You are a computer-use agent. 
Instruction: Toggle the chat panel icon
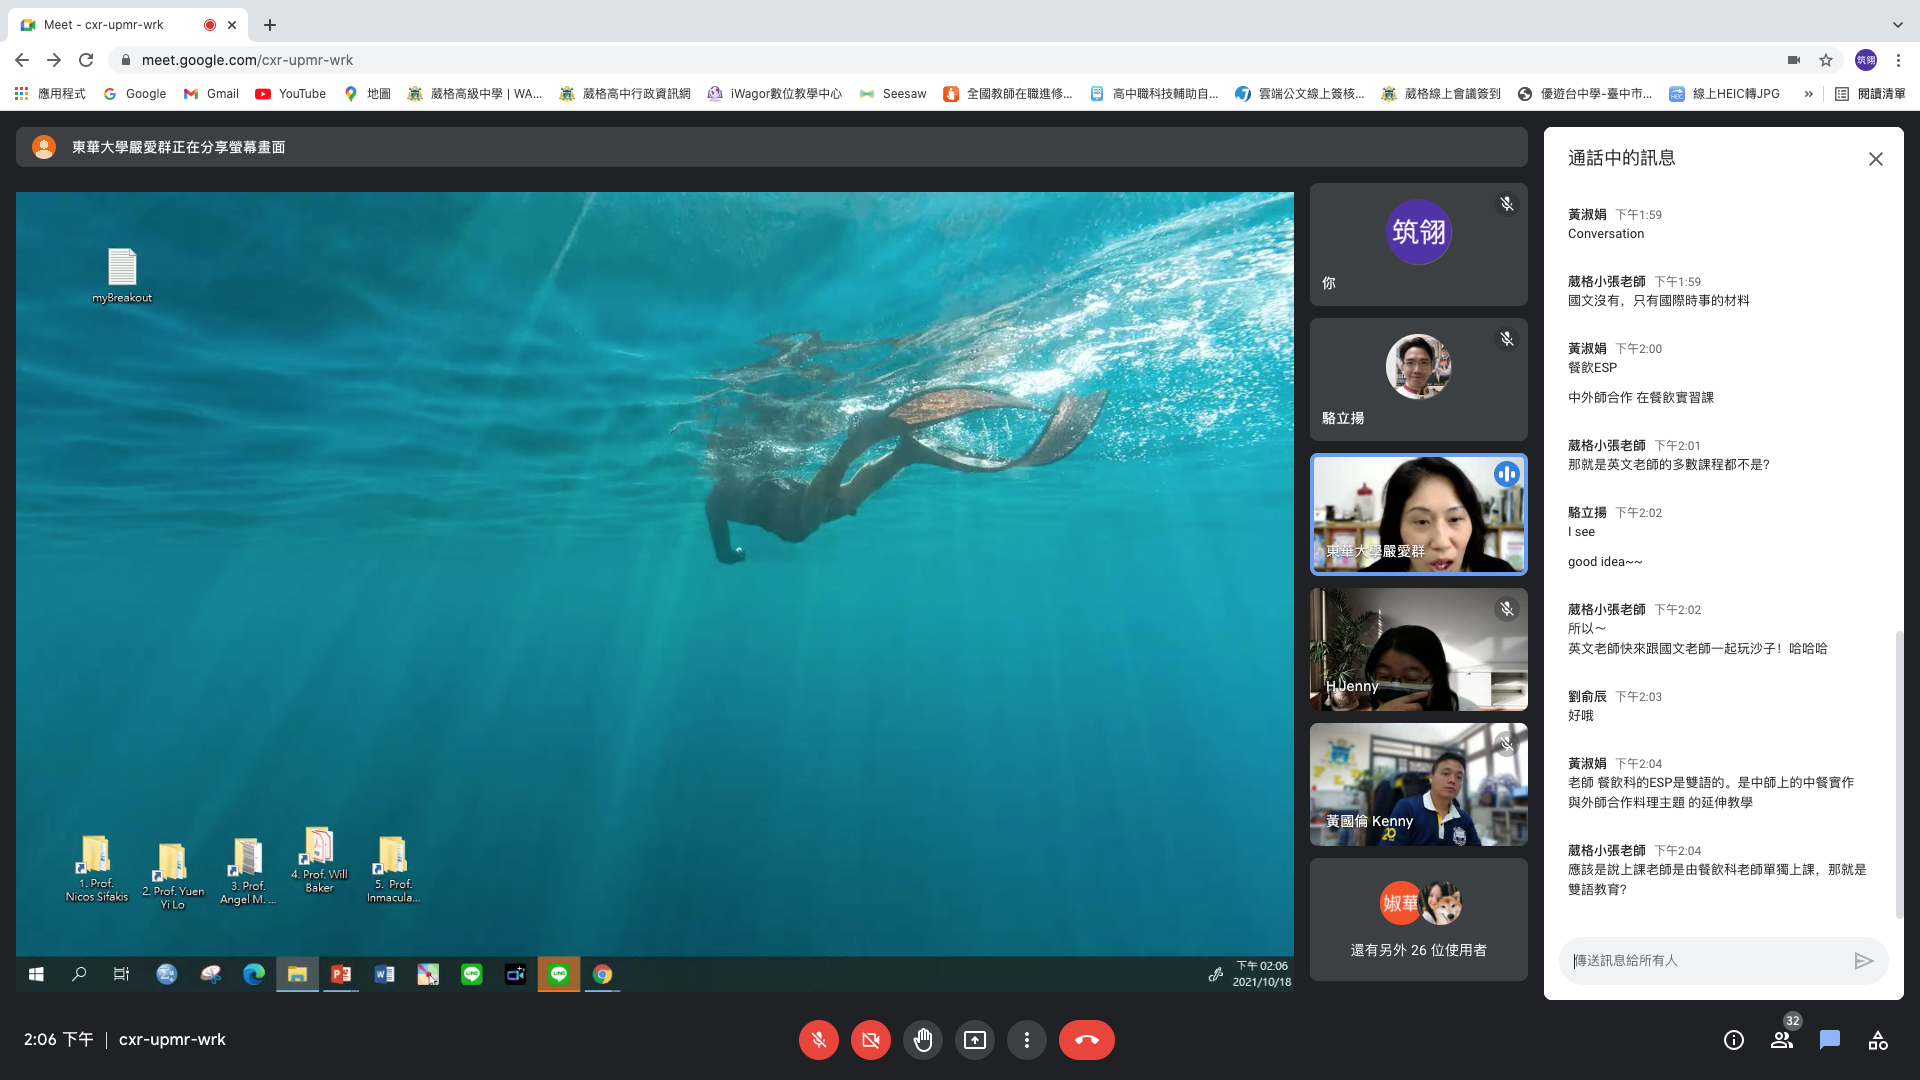click(x=1830, y=1040)
